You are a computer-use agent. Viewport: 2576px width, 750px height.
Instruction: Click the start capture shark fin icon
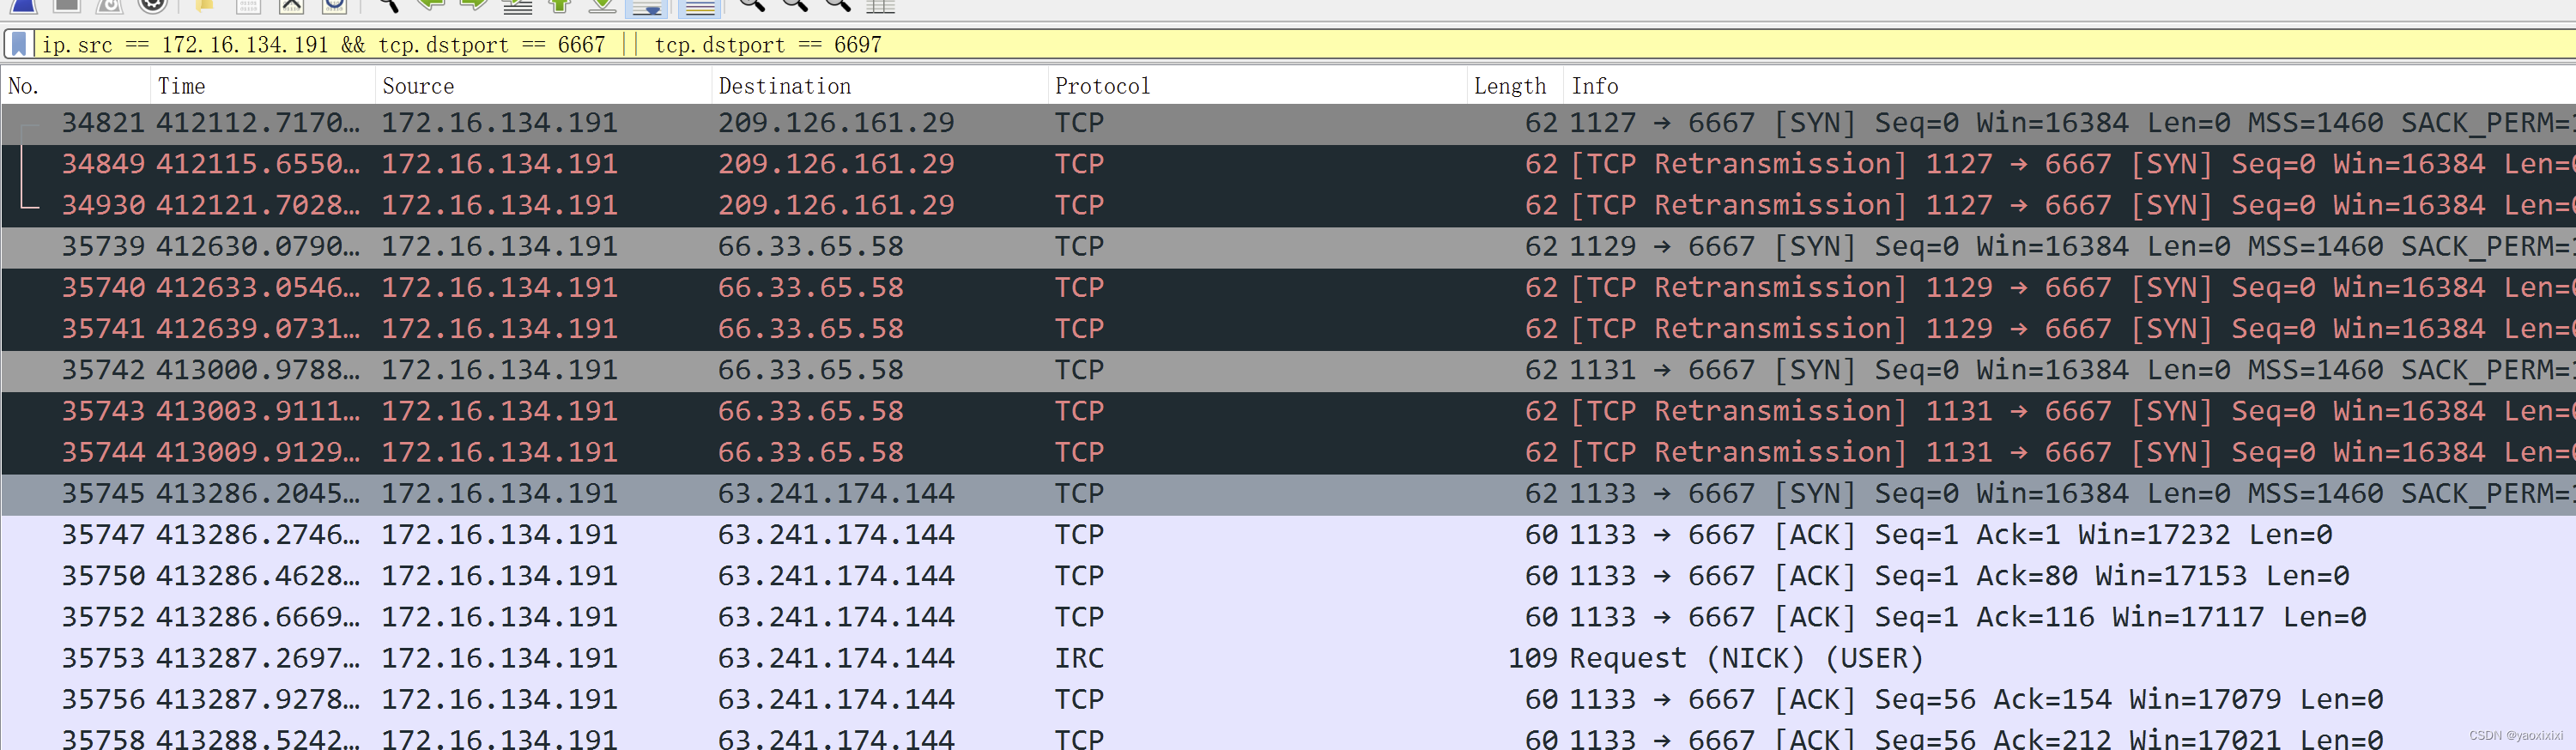click(23, 5)
